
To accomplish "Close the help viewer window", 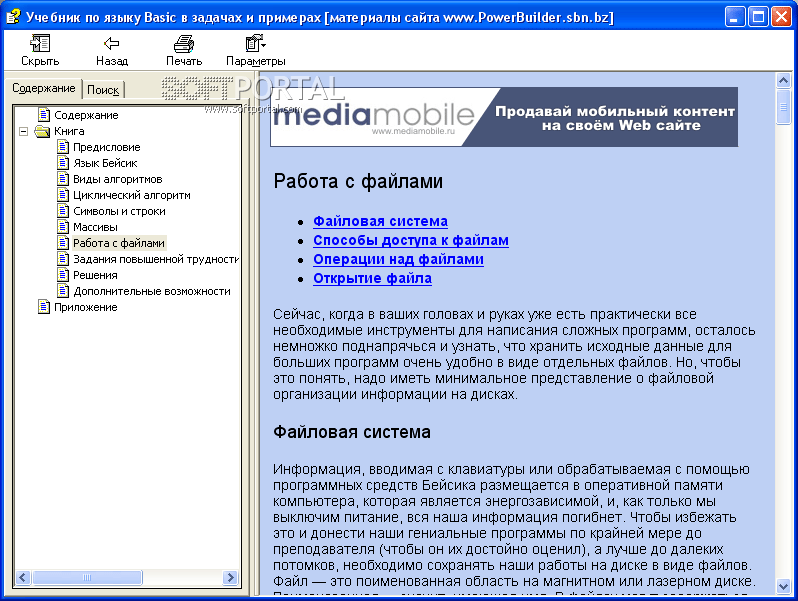I will click(x=781, y=17).
